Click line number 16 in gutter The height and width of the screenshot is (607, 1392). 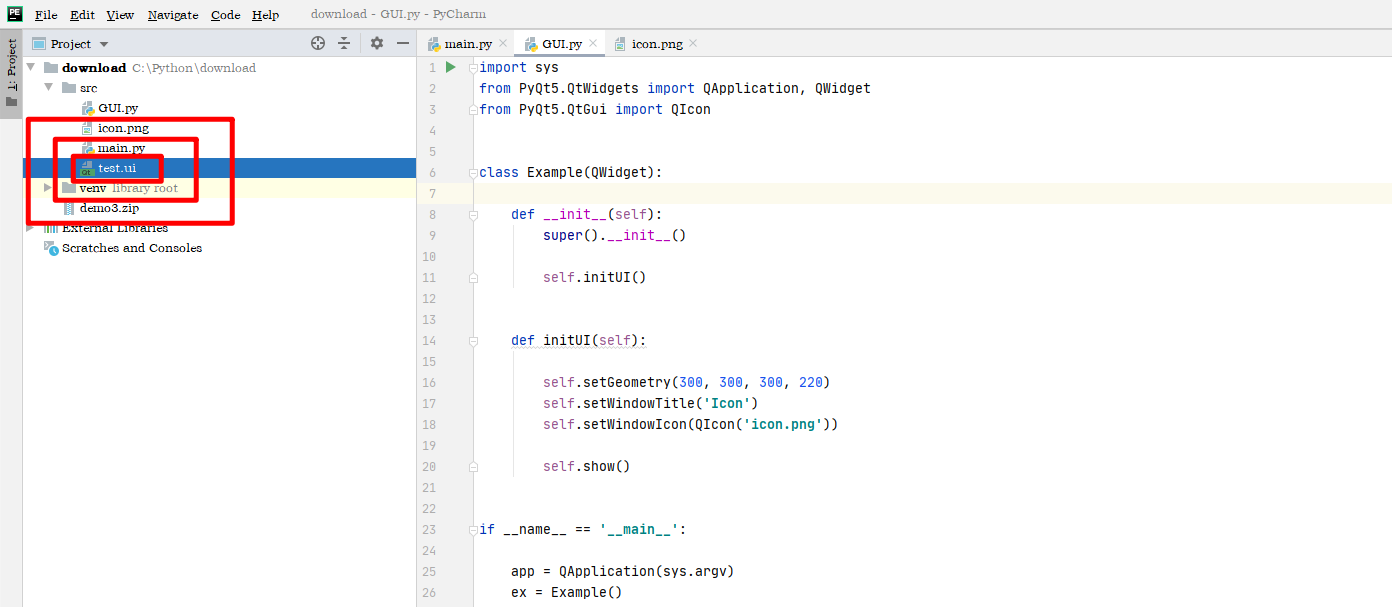coord(429,382)
